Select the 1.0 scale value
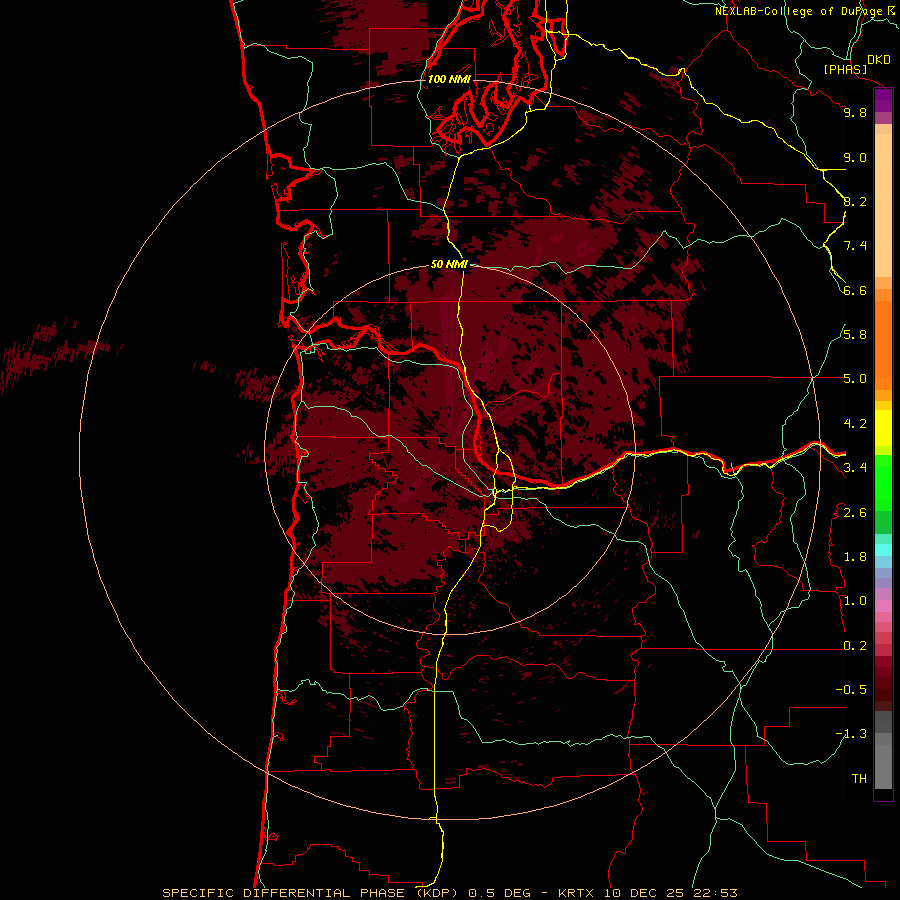 tap(855, 601)
